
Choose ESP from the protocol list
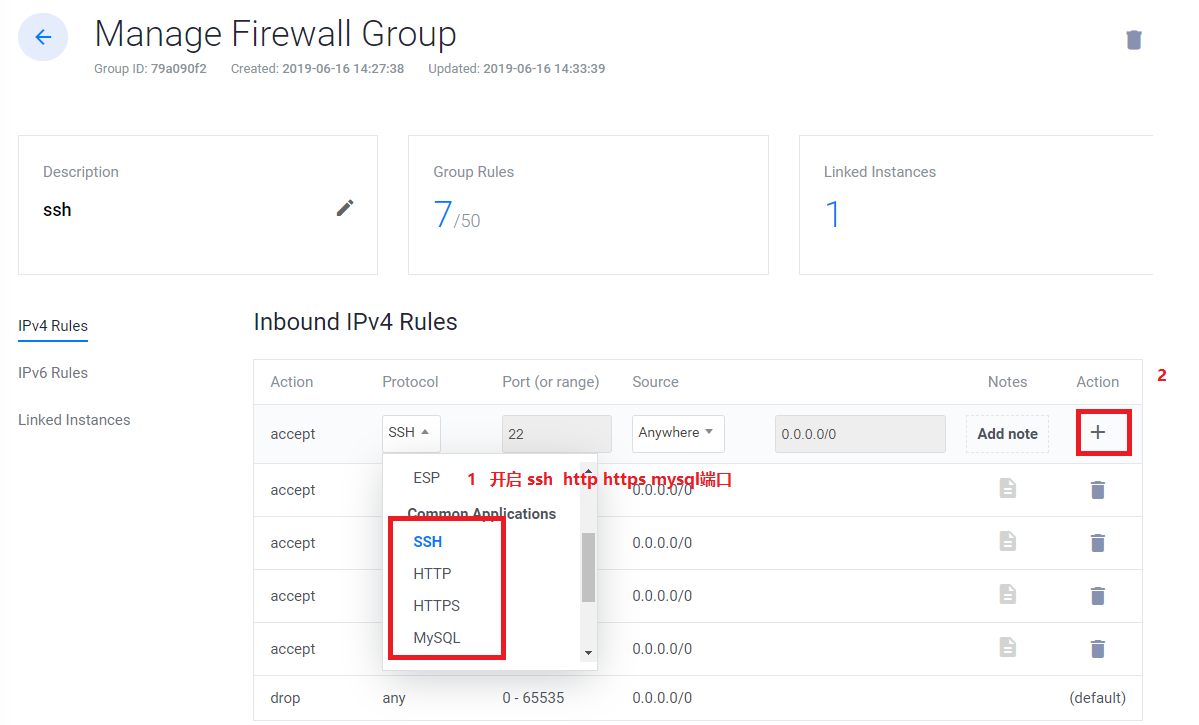point(427,478)
